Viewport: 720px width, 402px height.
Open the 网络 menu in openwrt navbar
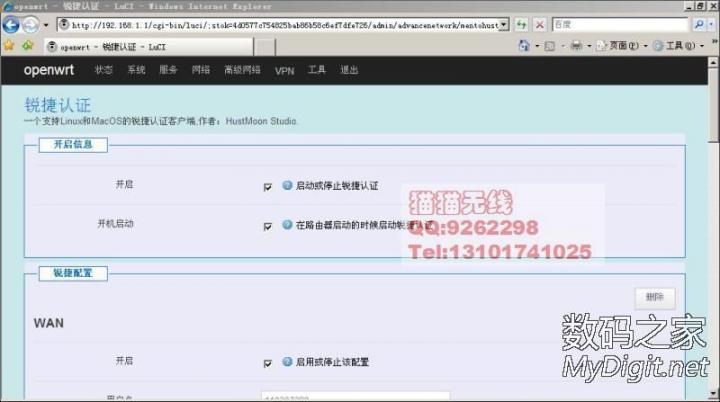(x=200, y=70)
